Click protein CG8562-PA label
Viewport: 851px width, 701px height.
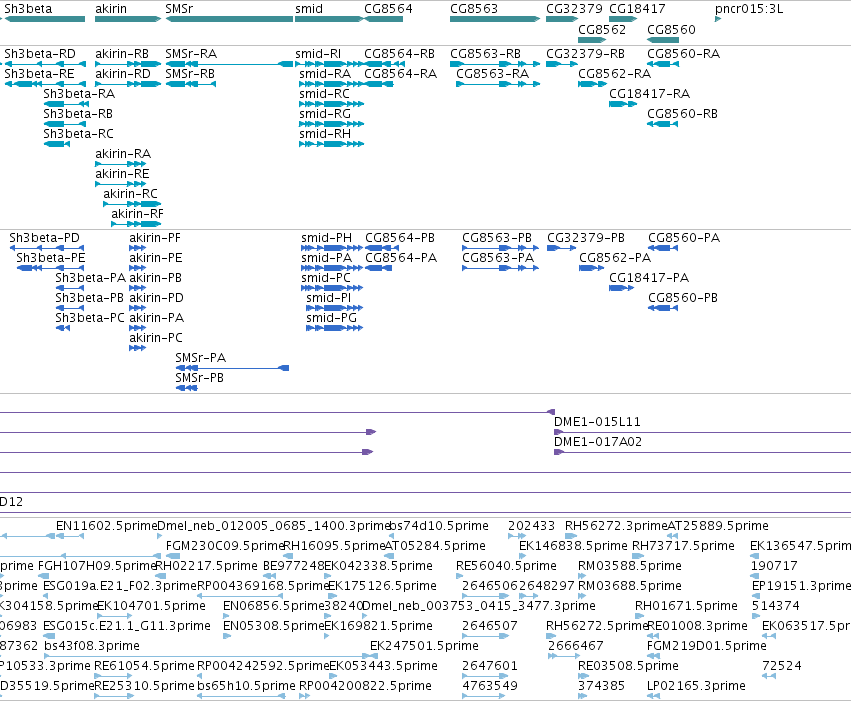[x=615, y=258]
